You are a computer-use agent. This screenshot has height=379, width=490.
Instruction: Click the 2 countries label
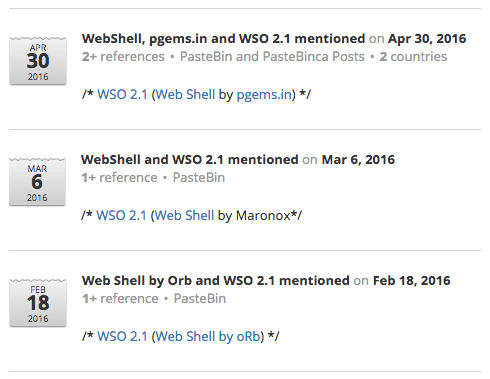click(413, 57)
